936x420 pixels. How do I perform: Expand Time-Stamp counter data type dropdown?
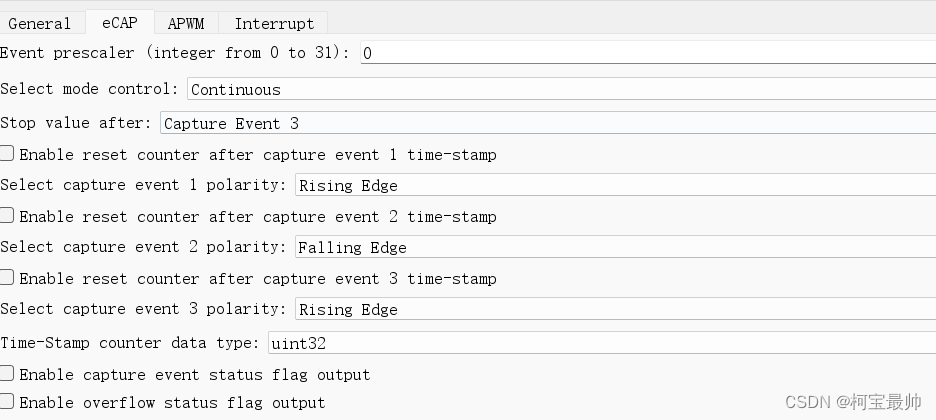(600, 343)
